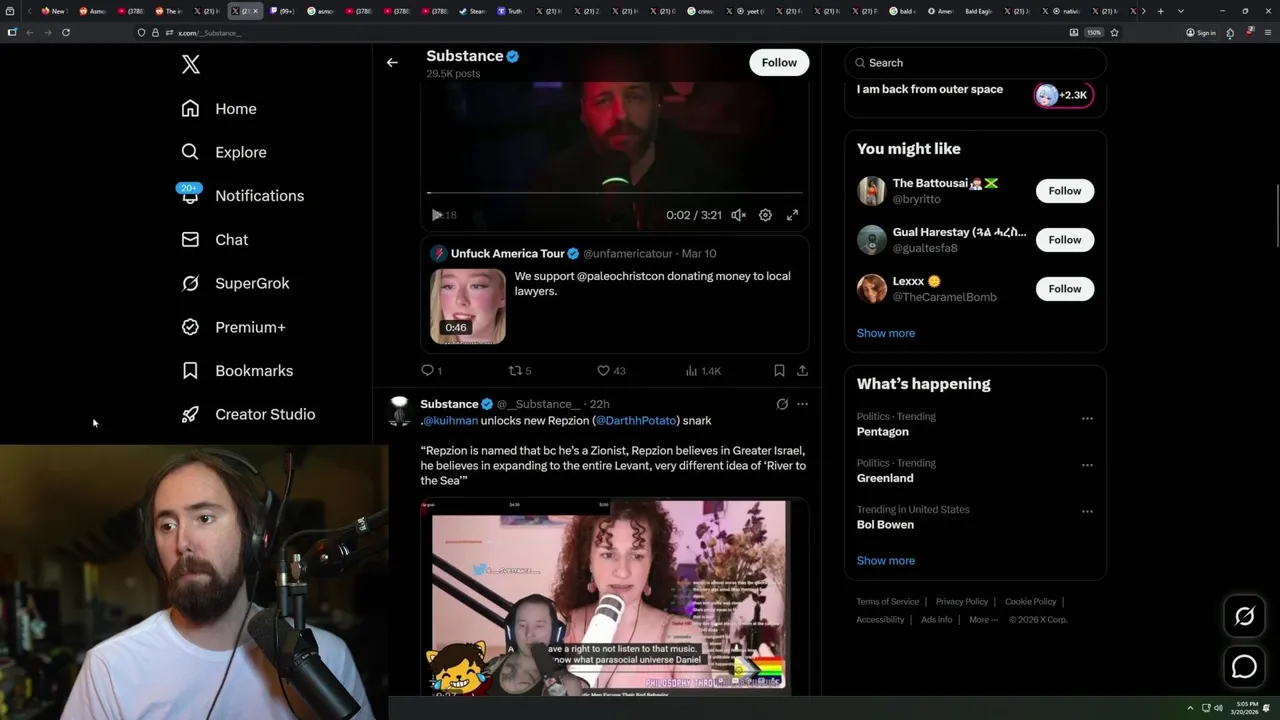Click the X logo icon
Image resolution: width=1280 pixels, height=720 pixels.
191,65
